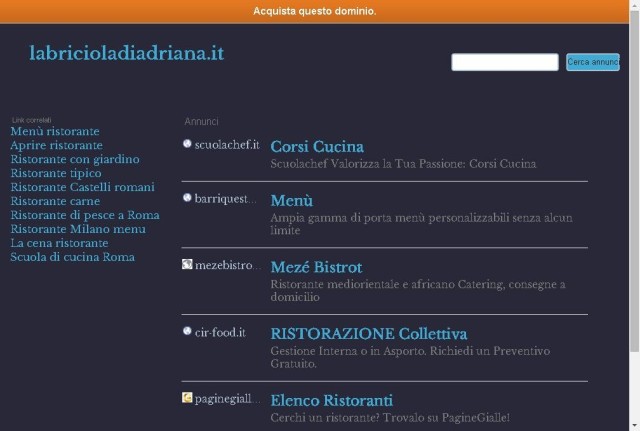Viewport: 640px width, 431px height.
Task: Open Ristorante Castelli romani link
Action: pyautogui.click(x=82, y=187)
